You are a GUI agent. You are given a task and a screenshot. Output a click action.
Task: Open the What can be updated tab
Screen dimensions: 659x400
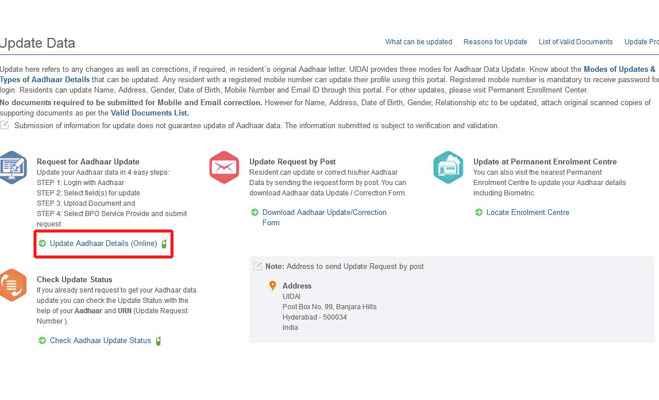418,42
